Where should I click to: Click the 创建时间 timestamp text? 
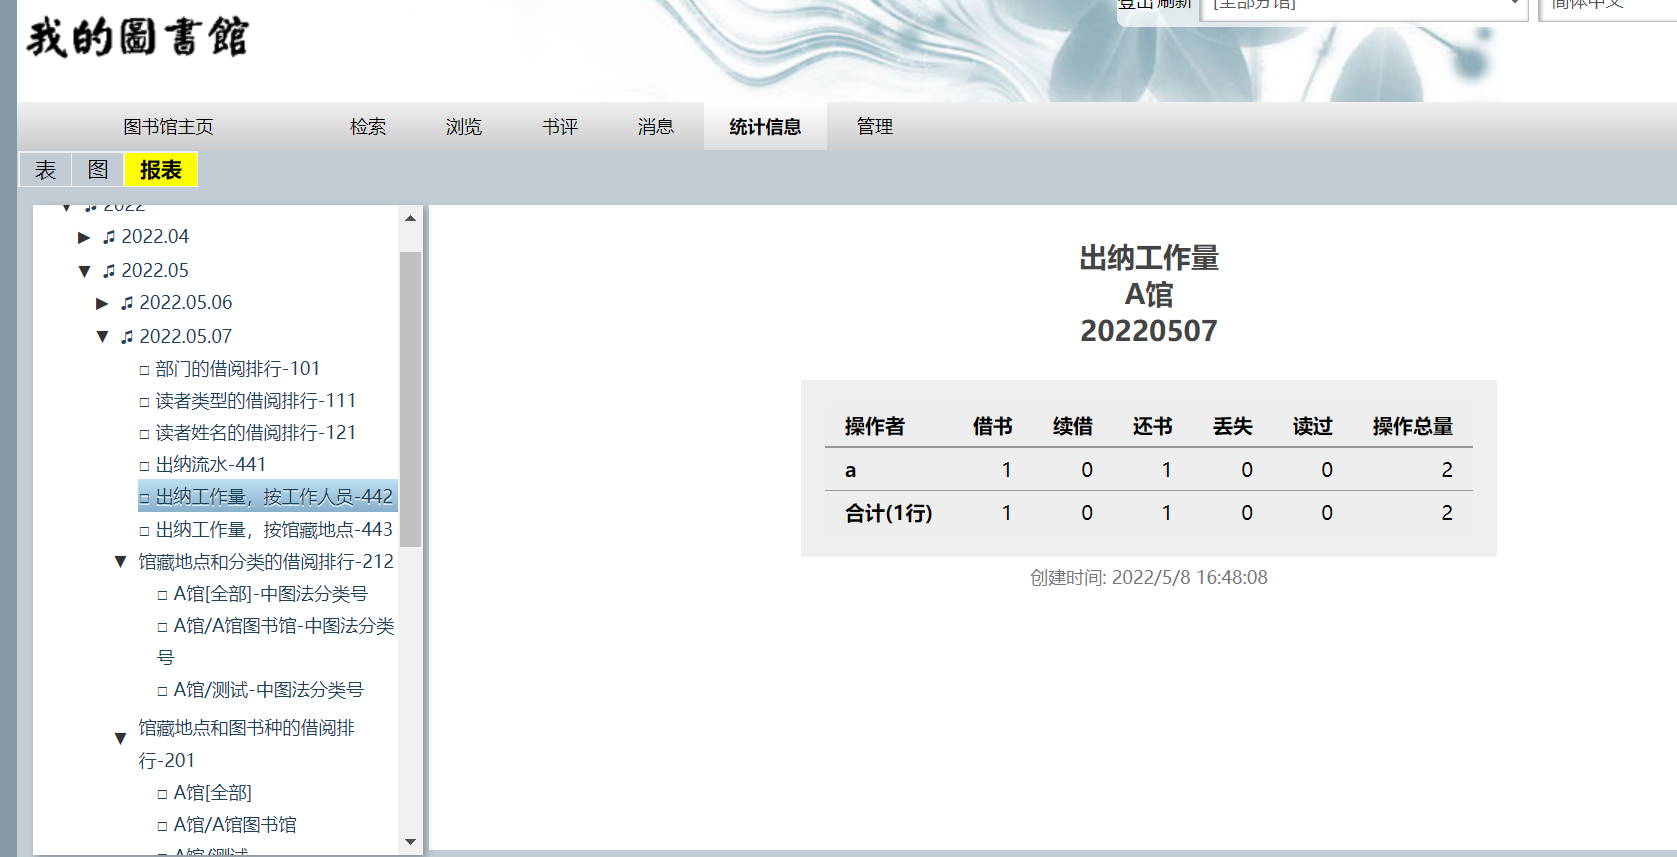click(x=1149, y=578)
